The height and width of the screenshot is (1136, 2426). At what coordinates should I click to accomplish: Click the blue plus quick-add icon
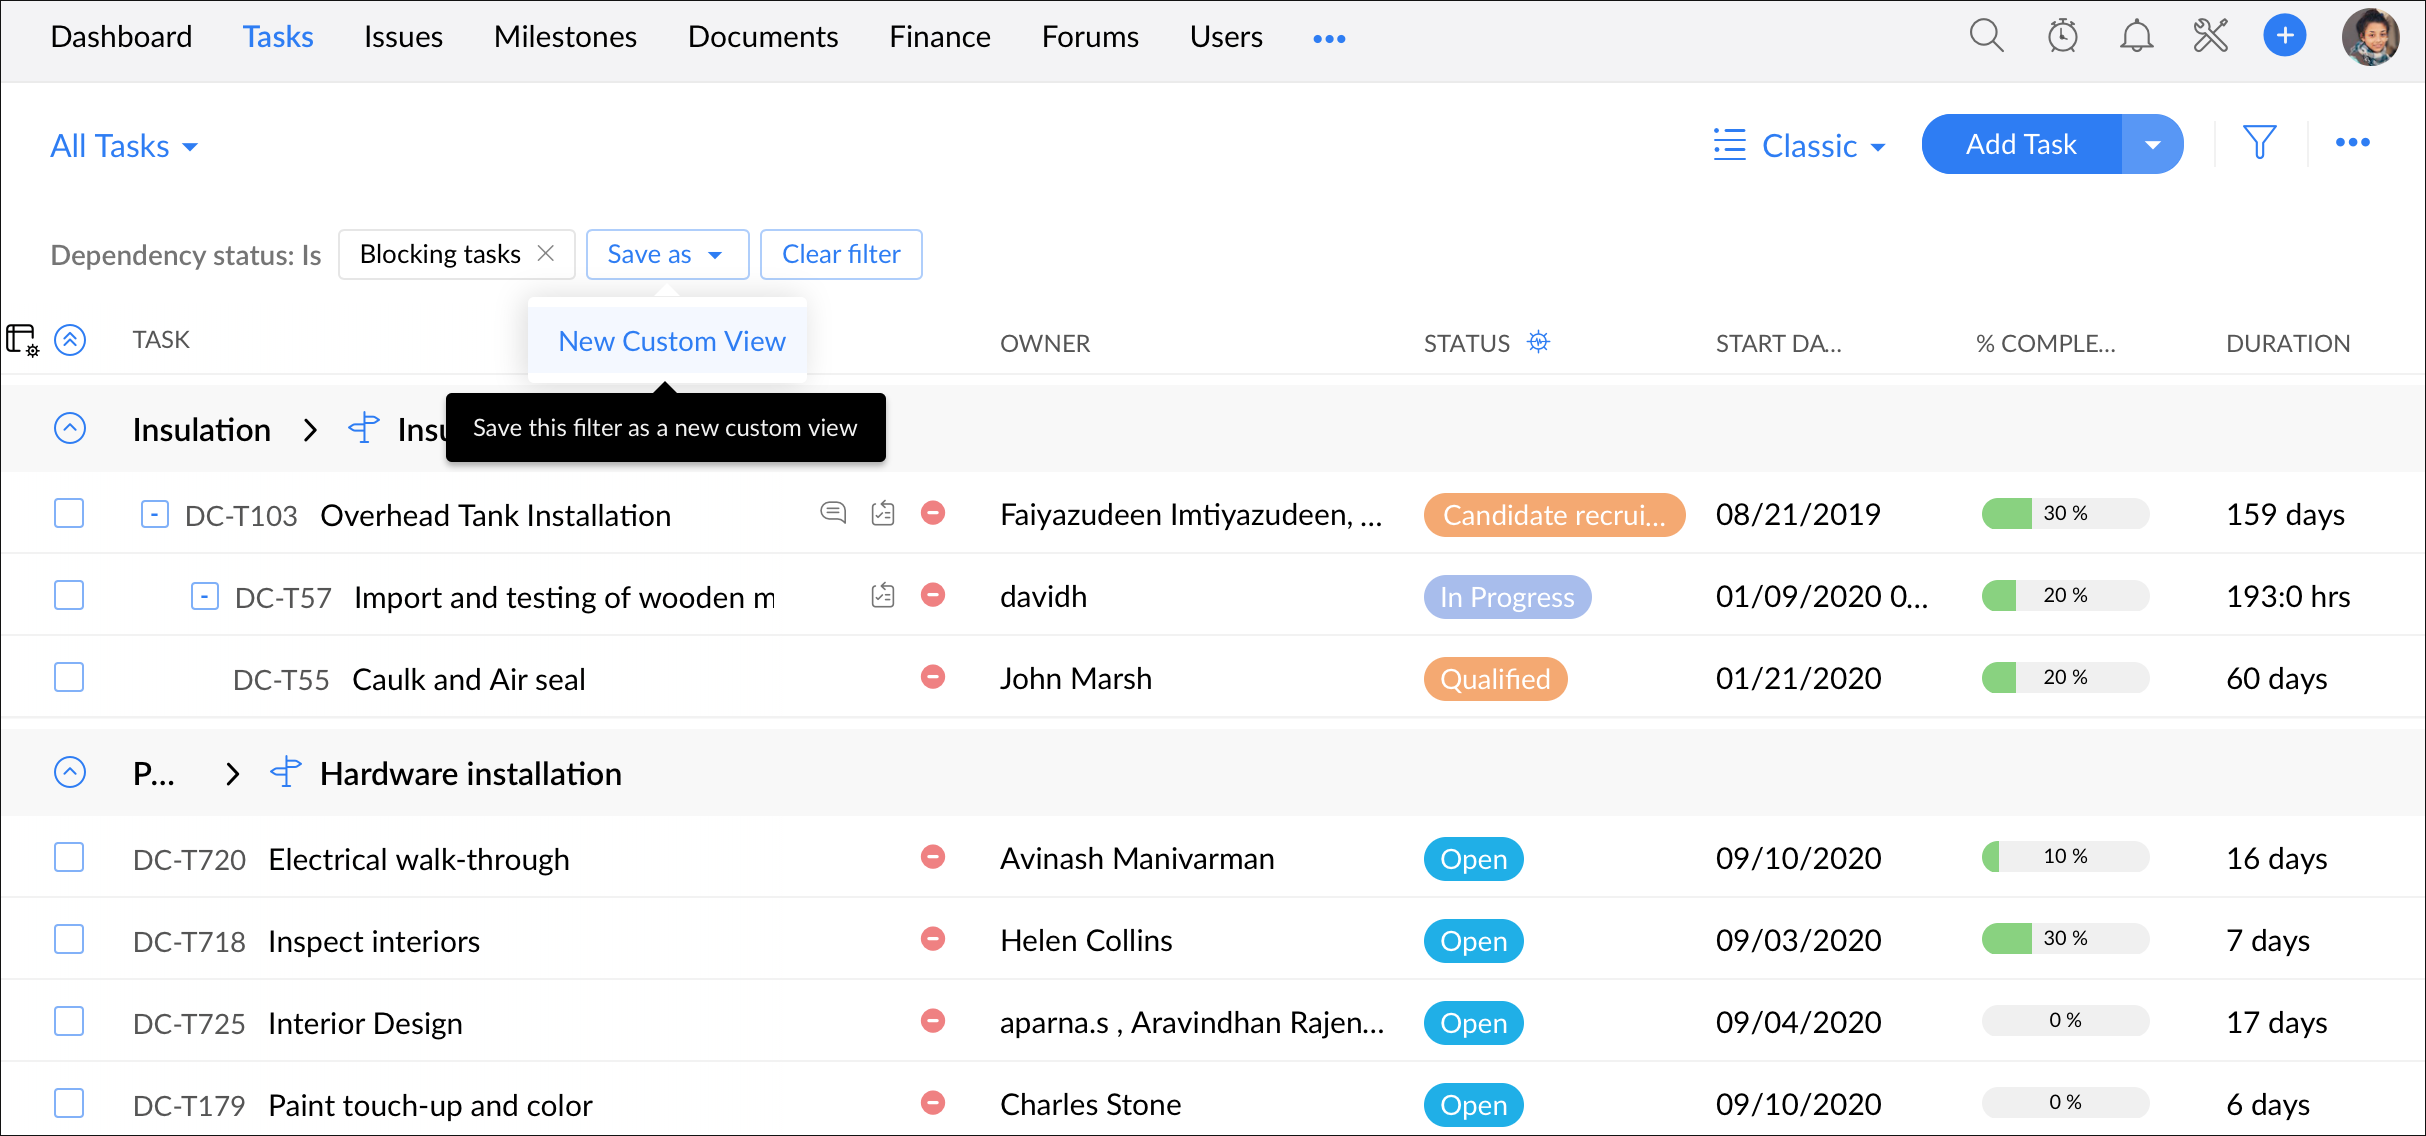[x=2285, y=37]
